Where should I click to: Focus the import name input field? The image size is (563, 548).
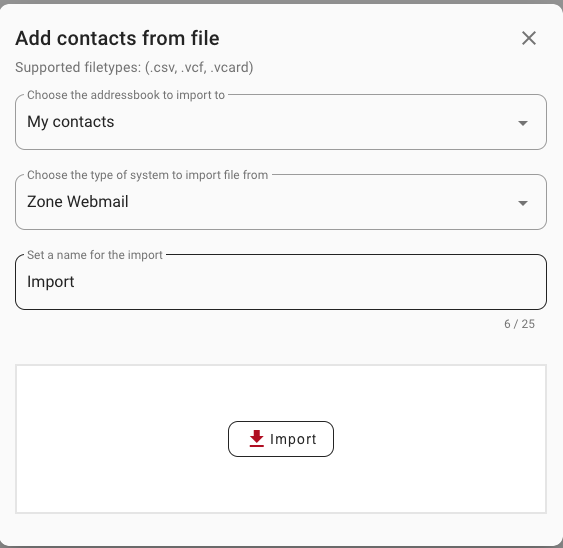coord(281,282)
